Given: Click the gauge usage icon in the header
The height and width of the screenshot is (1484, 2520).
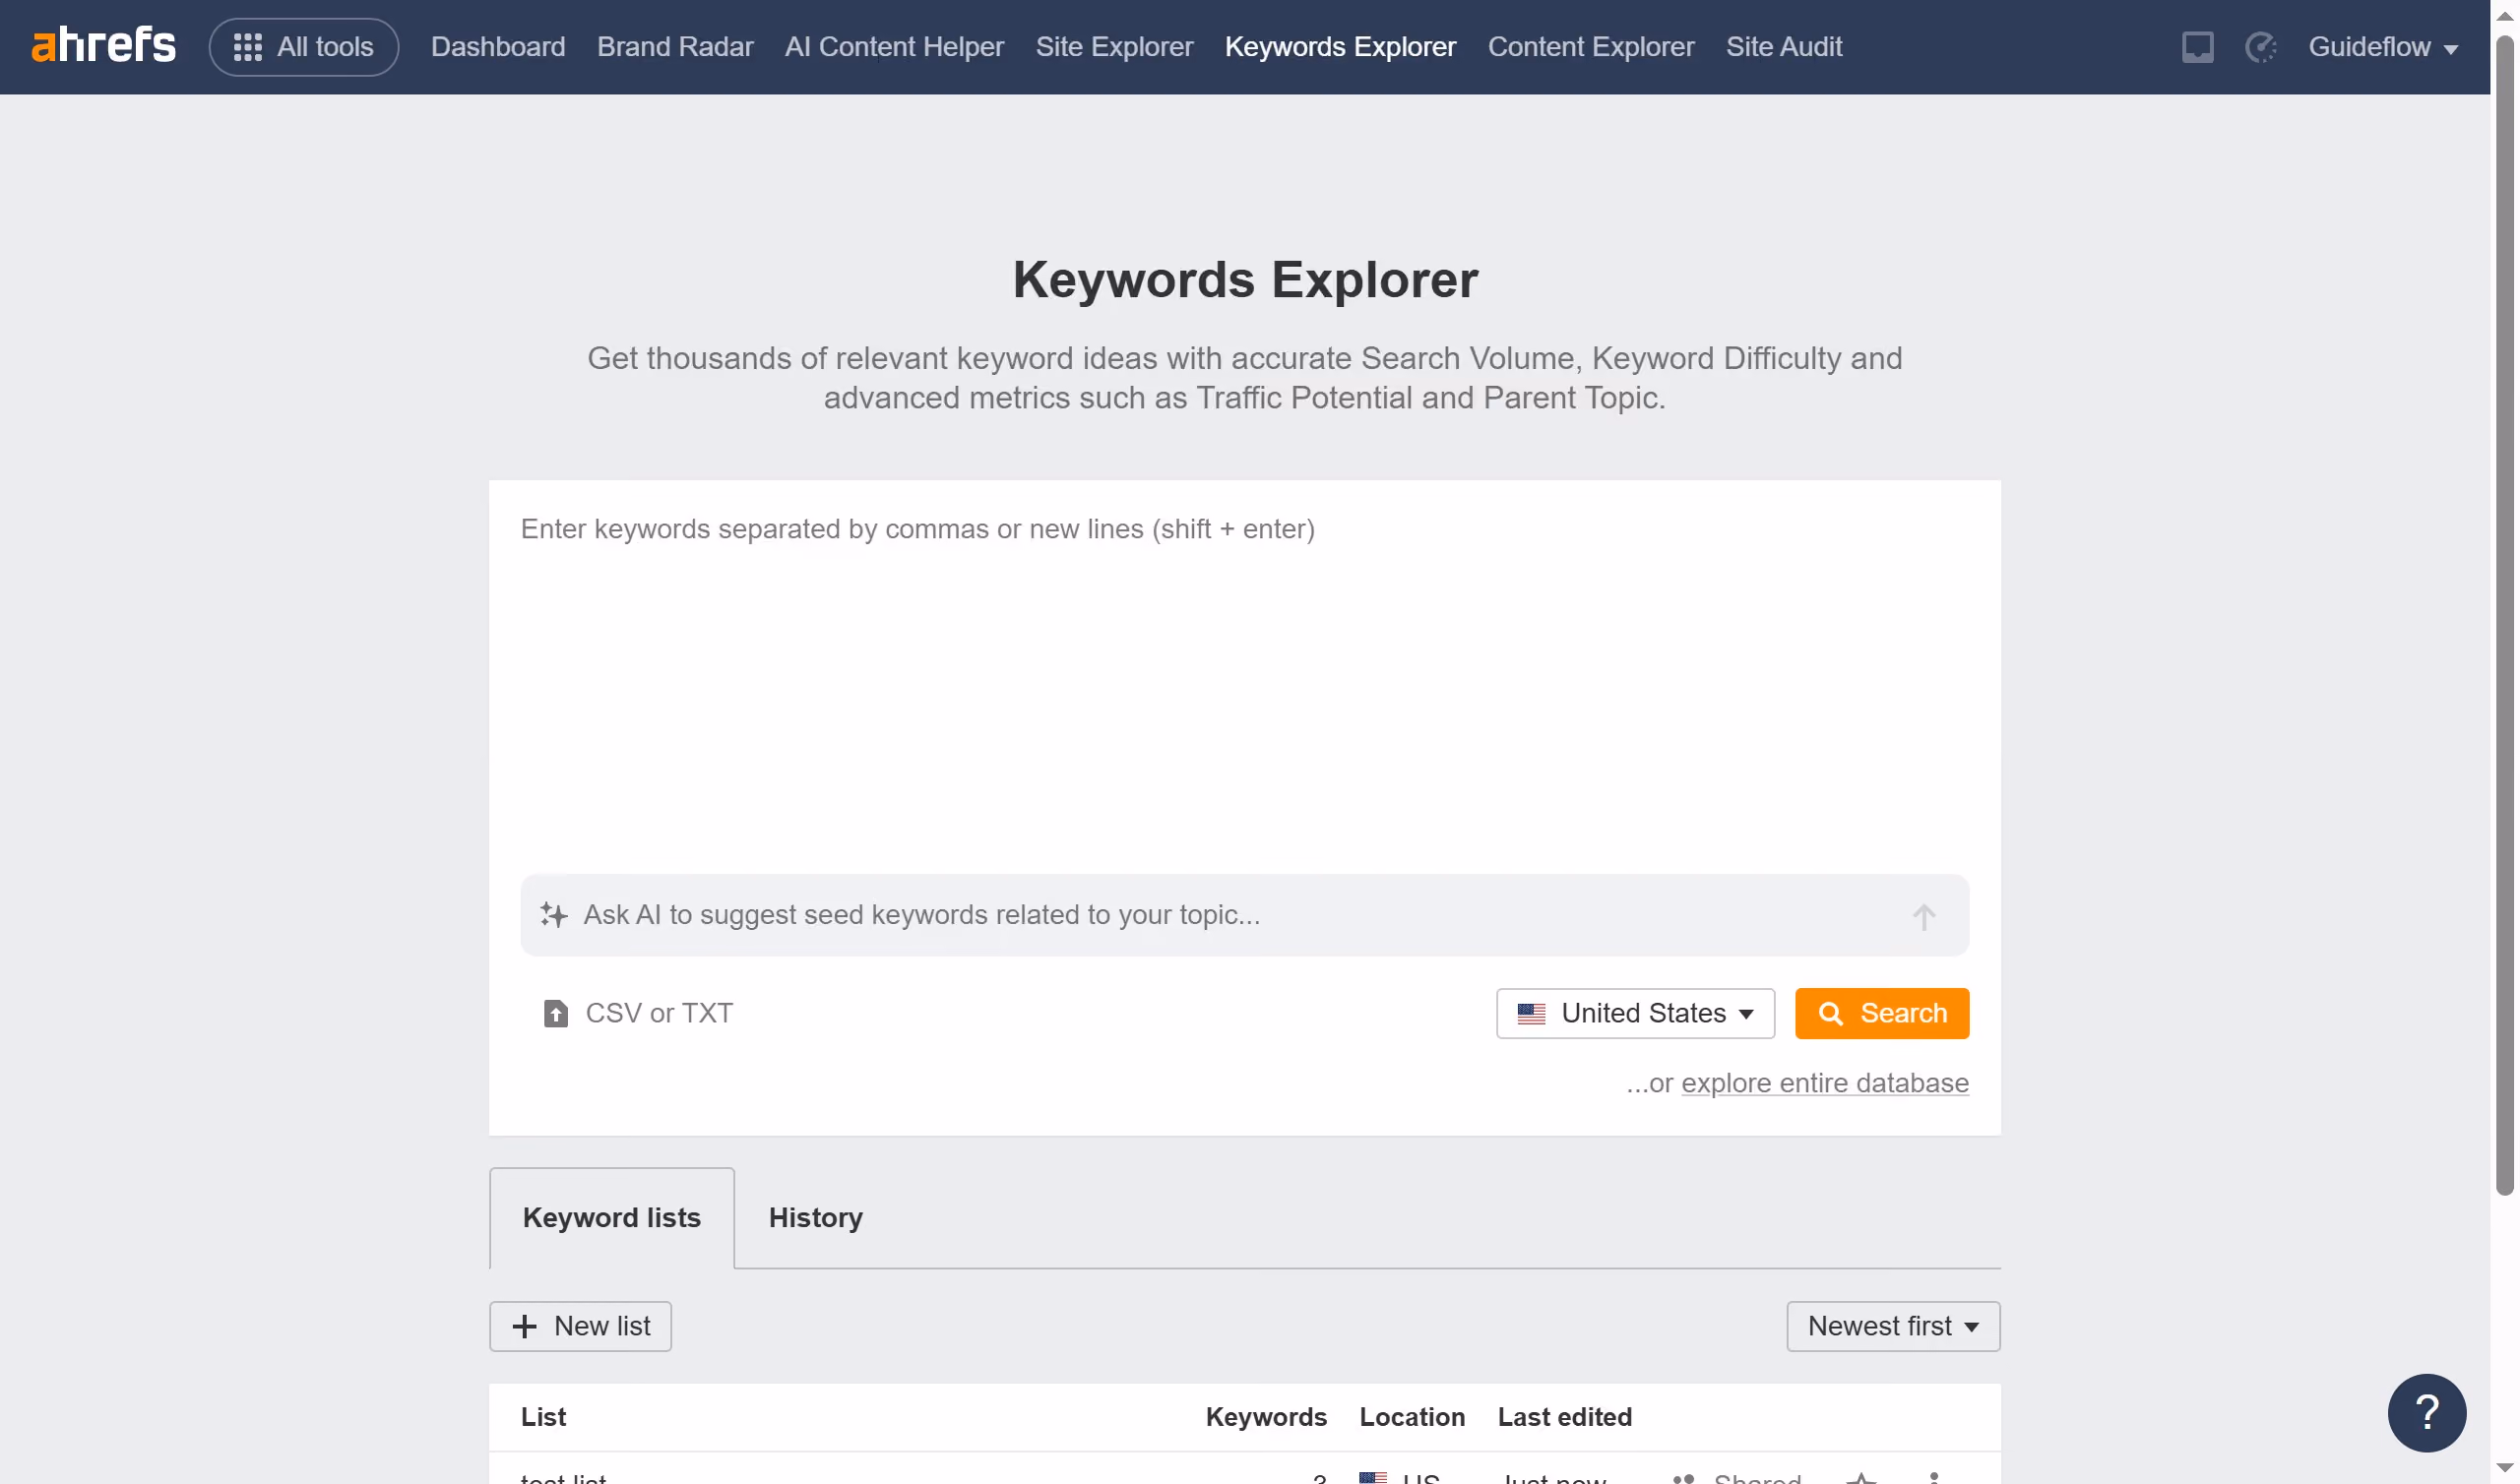Looking at the screenshot, I should click(2261, 47).
